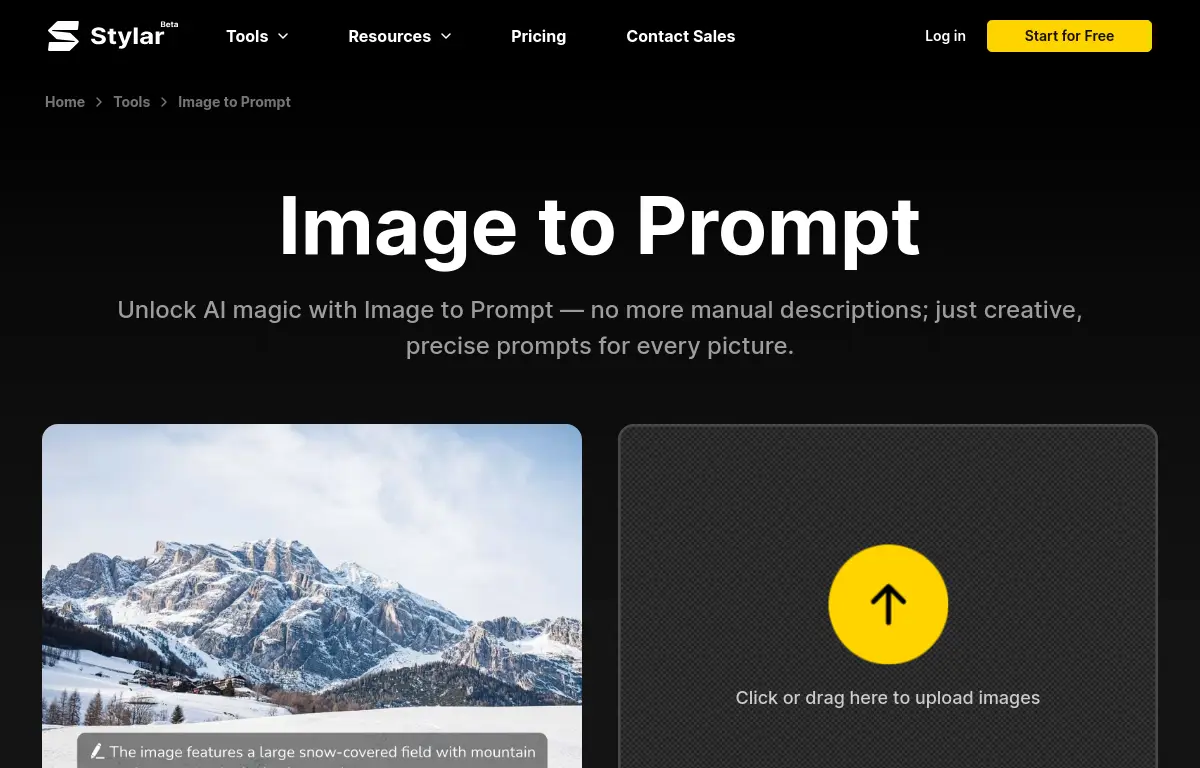Select Tools in the breadcrumb trail

pyautogui.click(x=132, y=102)
